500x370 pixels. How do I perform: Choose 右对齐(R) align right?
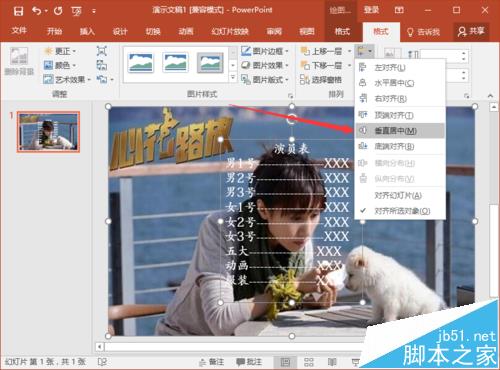click(x=400, y=99)
